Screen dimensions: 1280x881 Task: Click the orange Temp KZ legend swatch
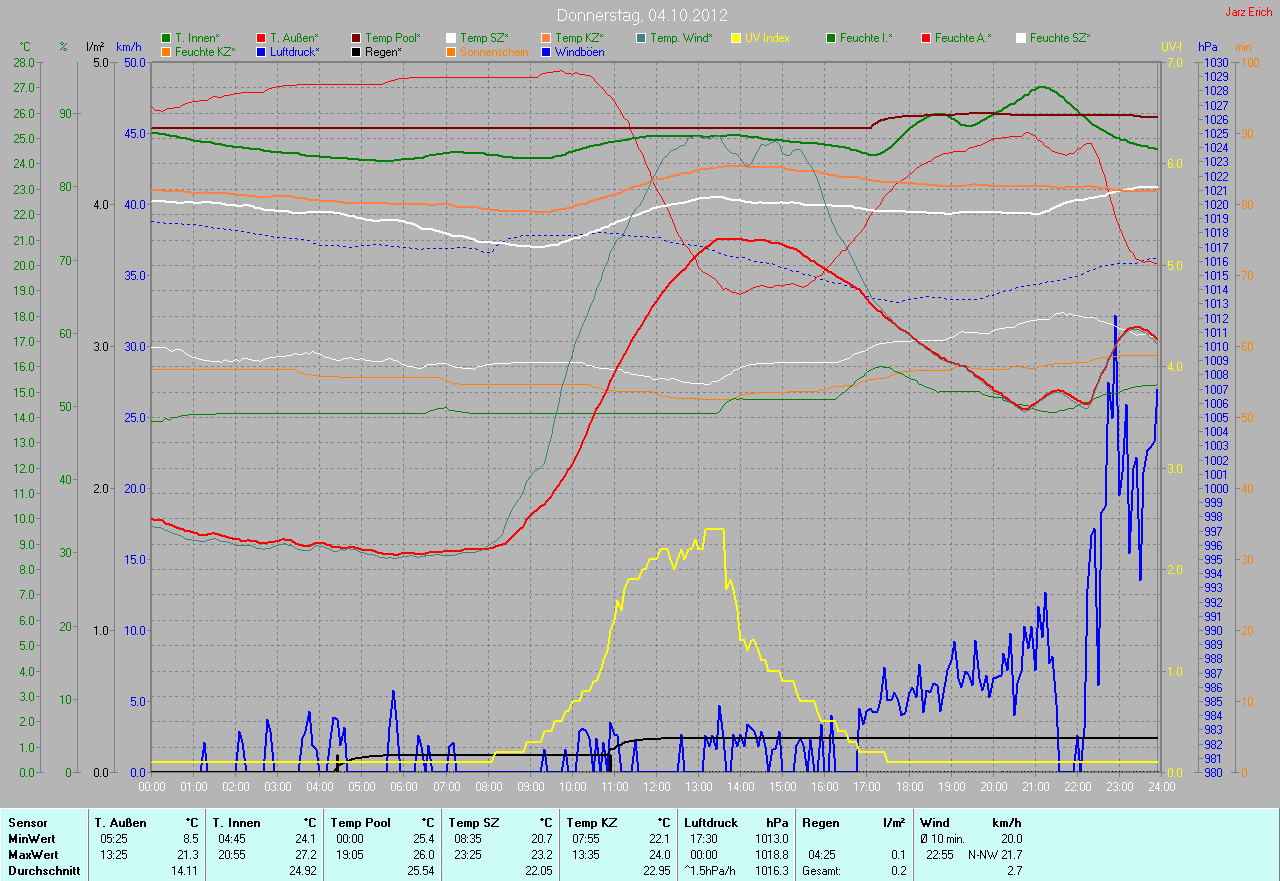click(x=546, y=38)
